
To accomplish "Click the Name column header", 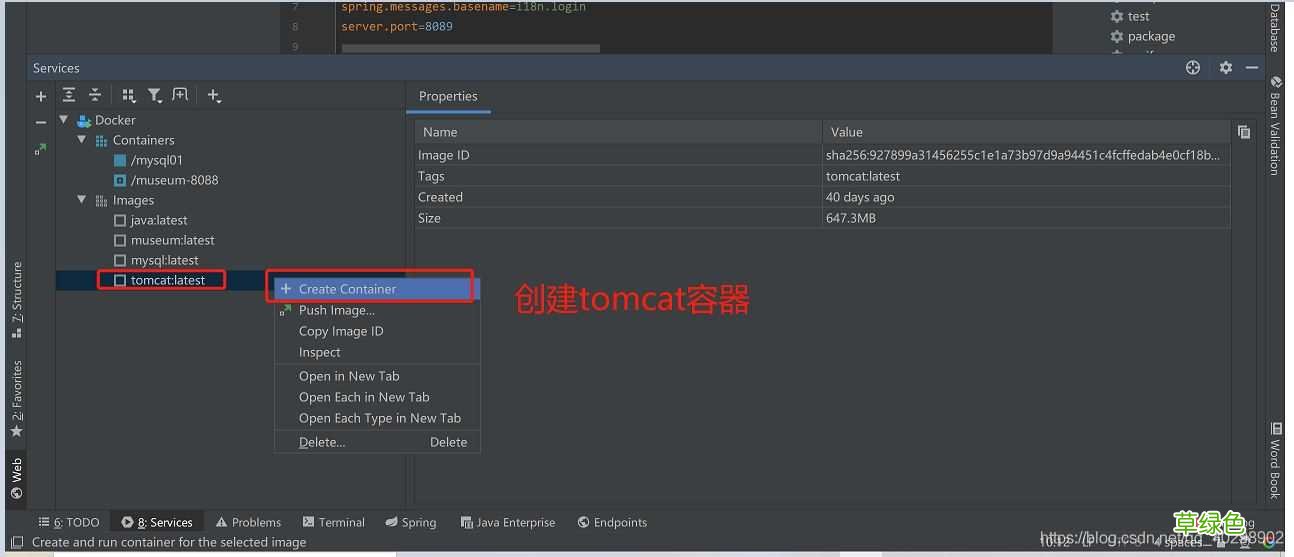I will (618, 132).
